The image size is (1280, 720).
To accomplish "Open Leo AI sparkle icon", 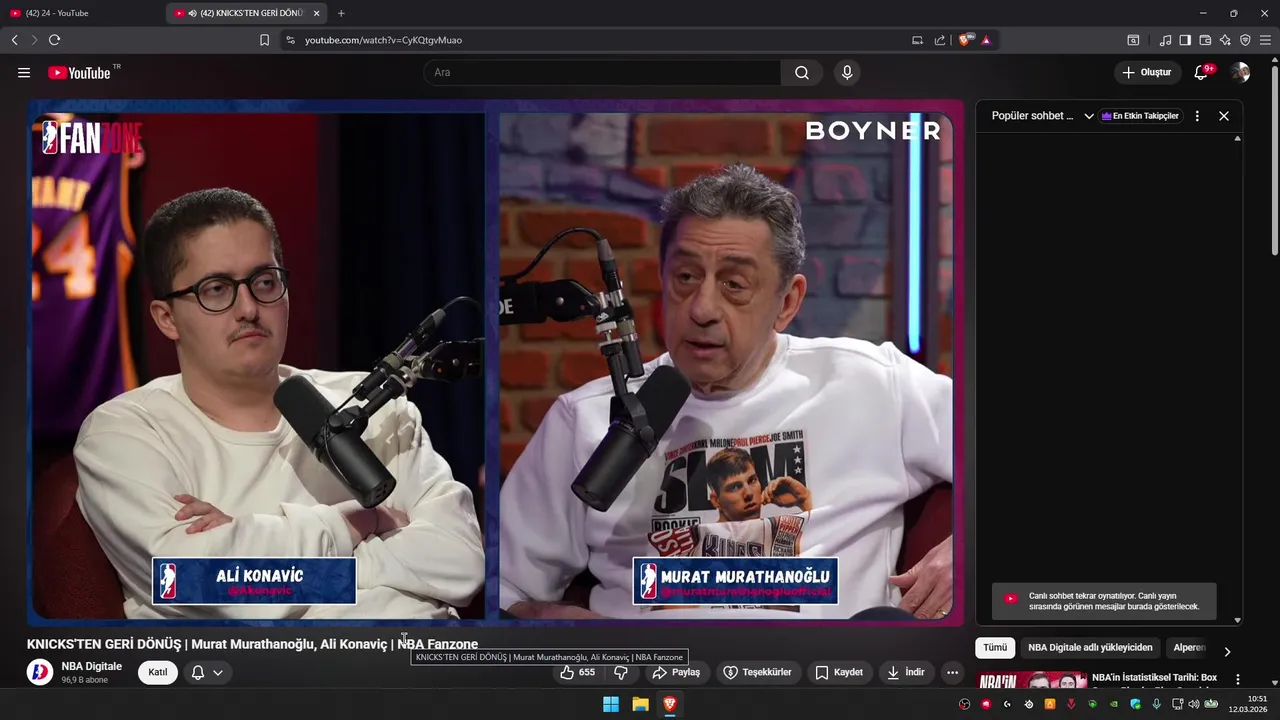I will tap(1225, 40).
